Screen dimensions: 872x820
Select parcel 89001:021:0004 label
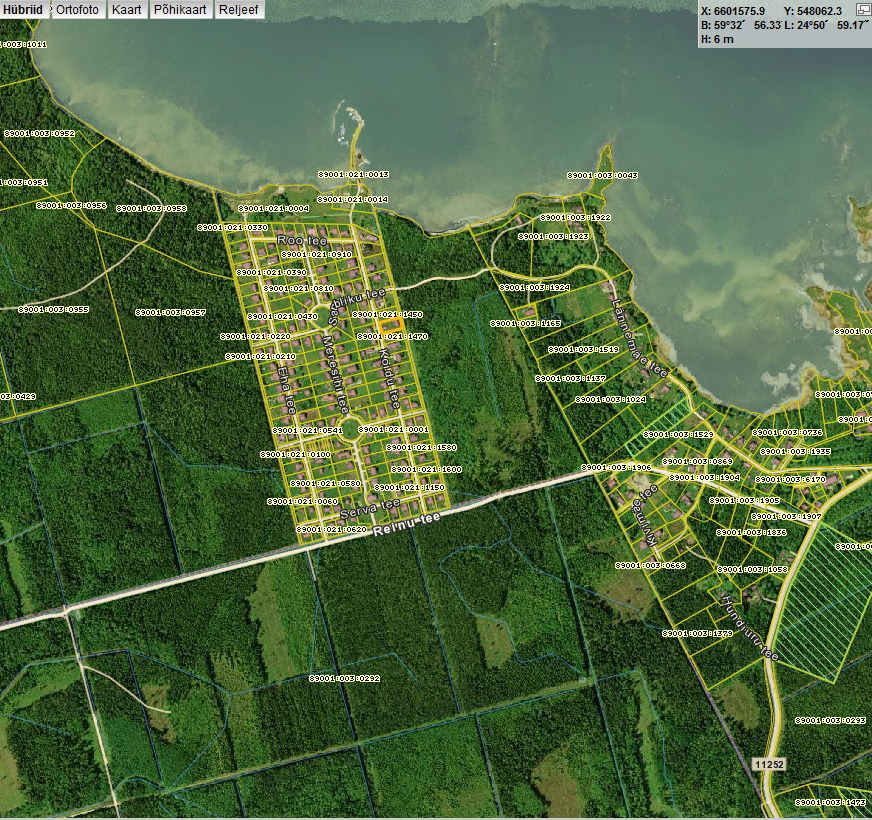[x=275, y=208]
